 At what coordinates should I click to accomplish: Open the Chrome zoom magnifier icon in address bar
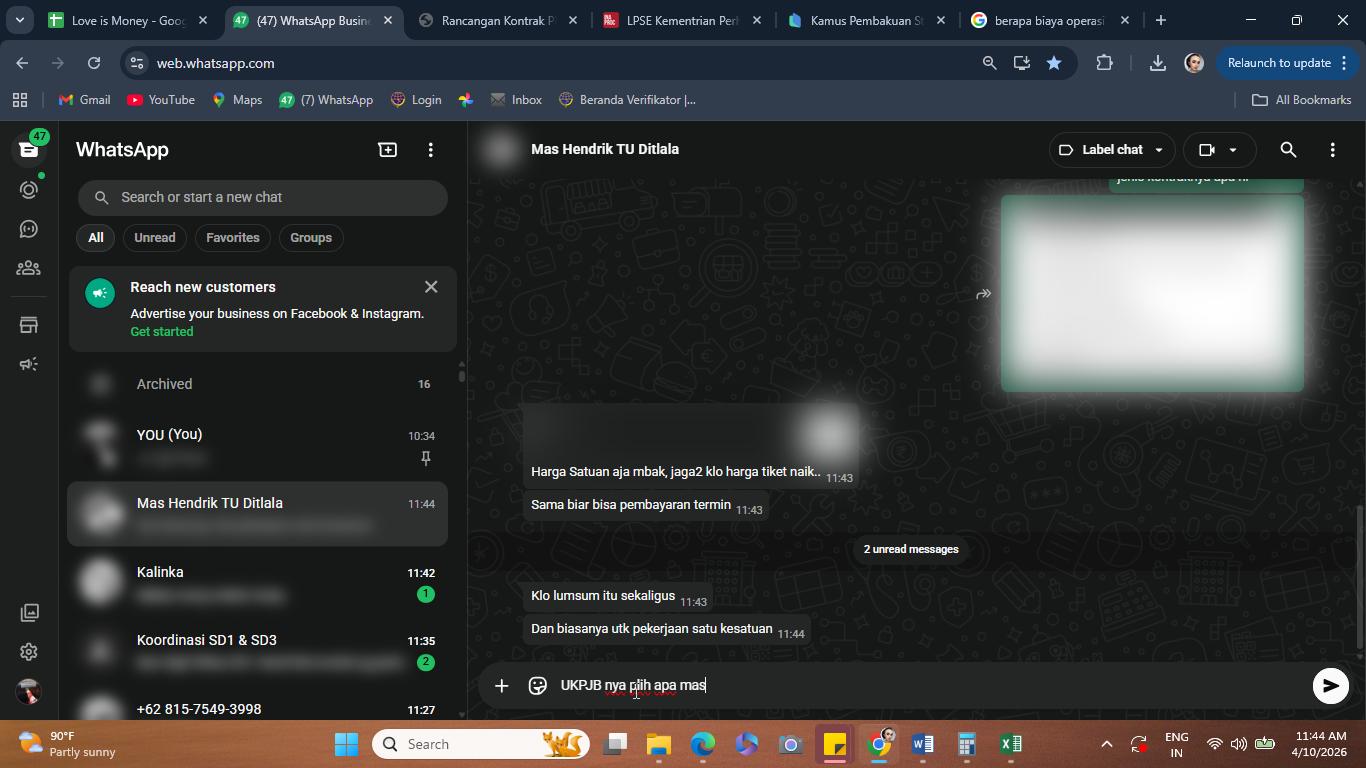989,63
